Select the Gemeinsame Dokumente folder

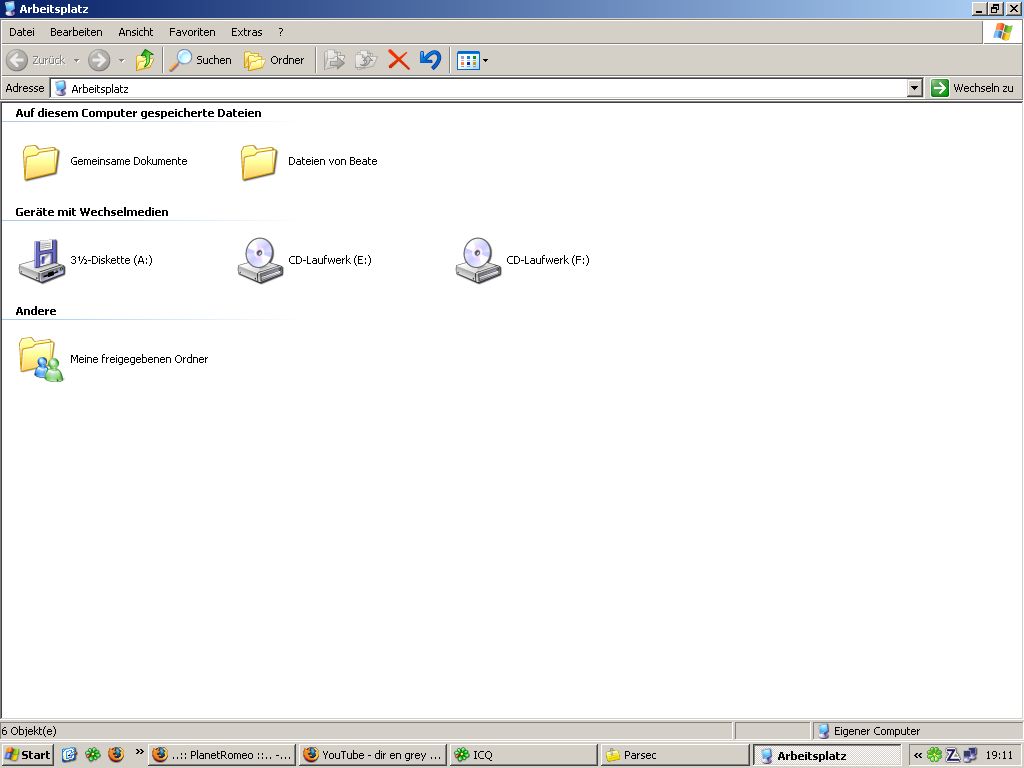(42, 161)
